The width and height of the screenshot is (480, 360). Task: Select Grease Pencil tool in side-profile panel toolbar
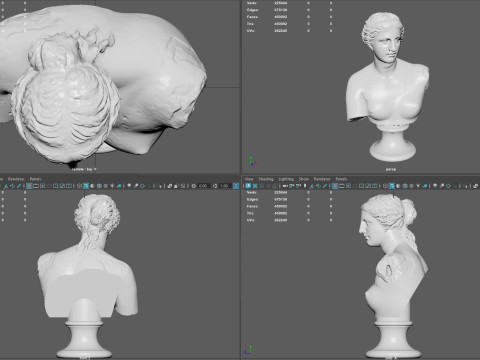click(x=325, y=186)
